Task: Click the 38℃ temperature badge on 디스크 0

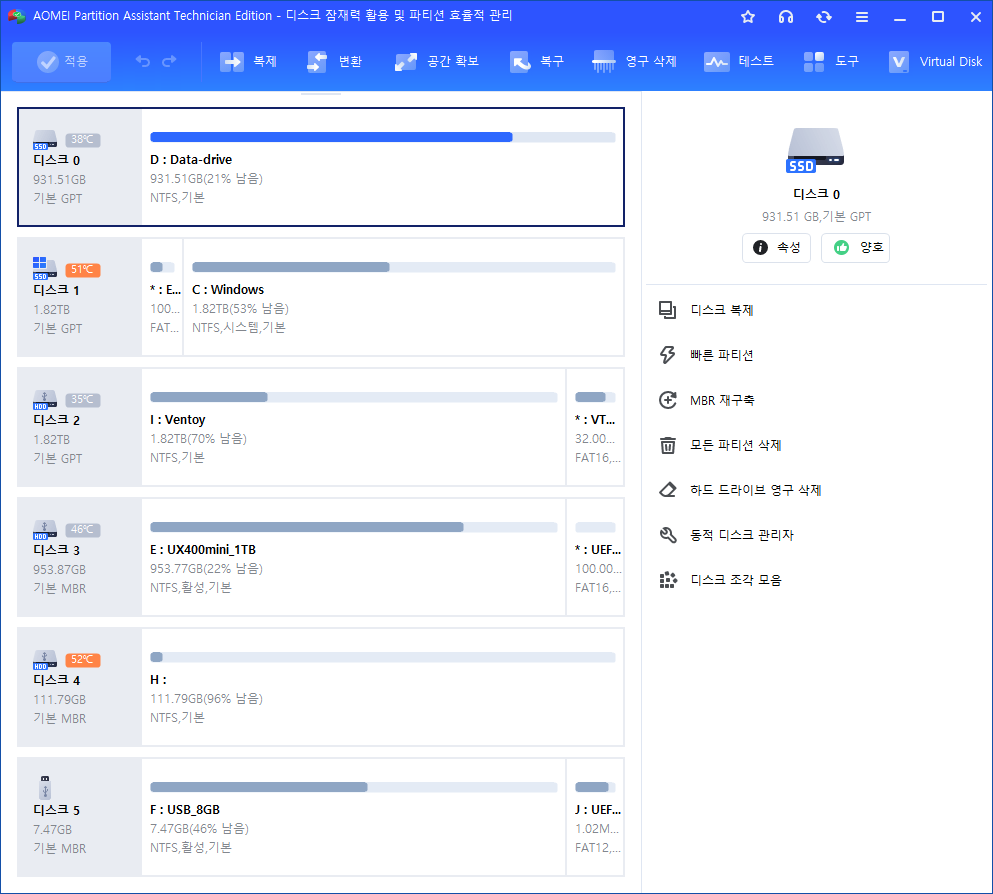Action: tap(83, 140)
